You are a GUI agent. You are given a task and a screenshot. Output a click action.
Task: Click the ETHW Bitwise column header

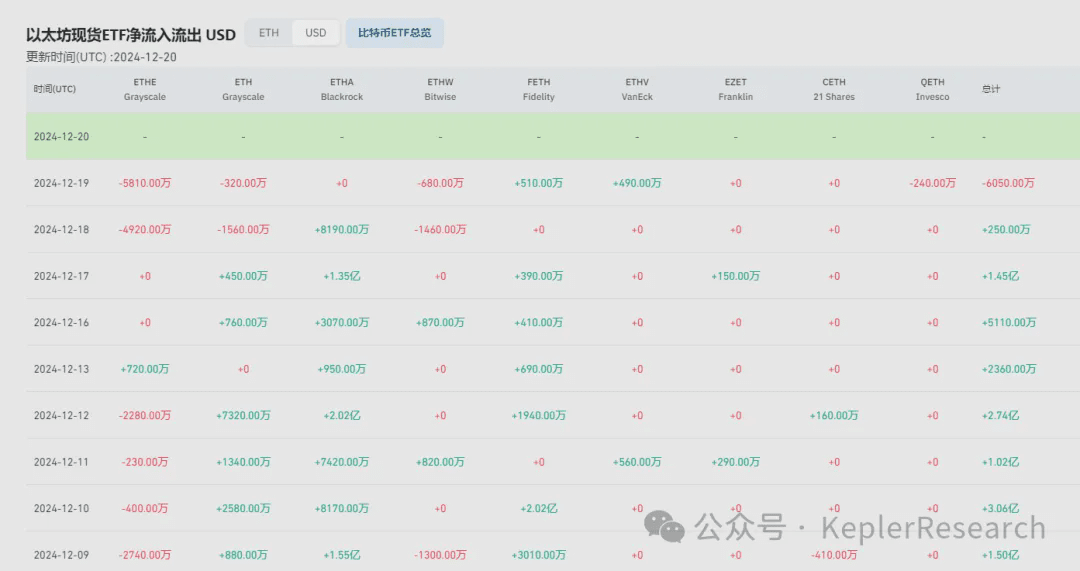point(440,90)
